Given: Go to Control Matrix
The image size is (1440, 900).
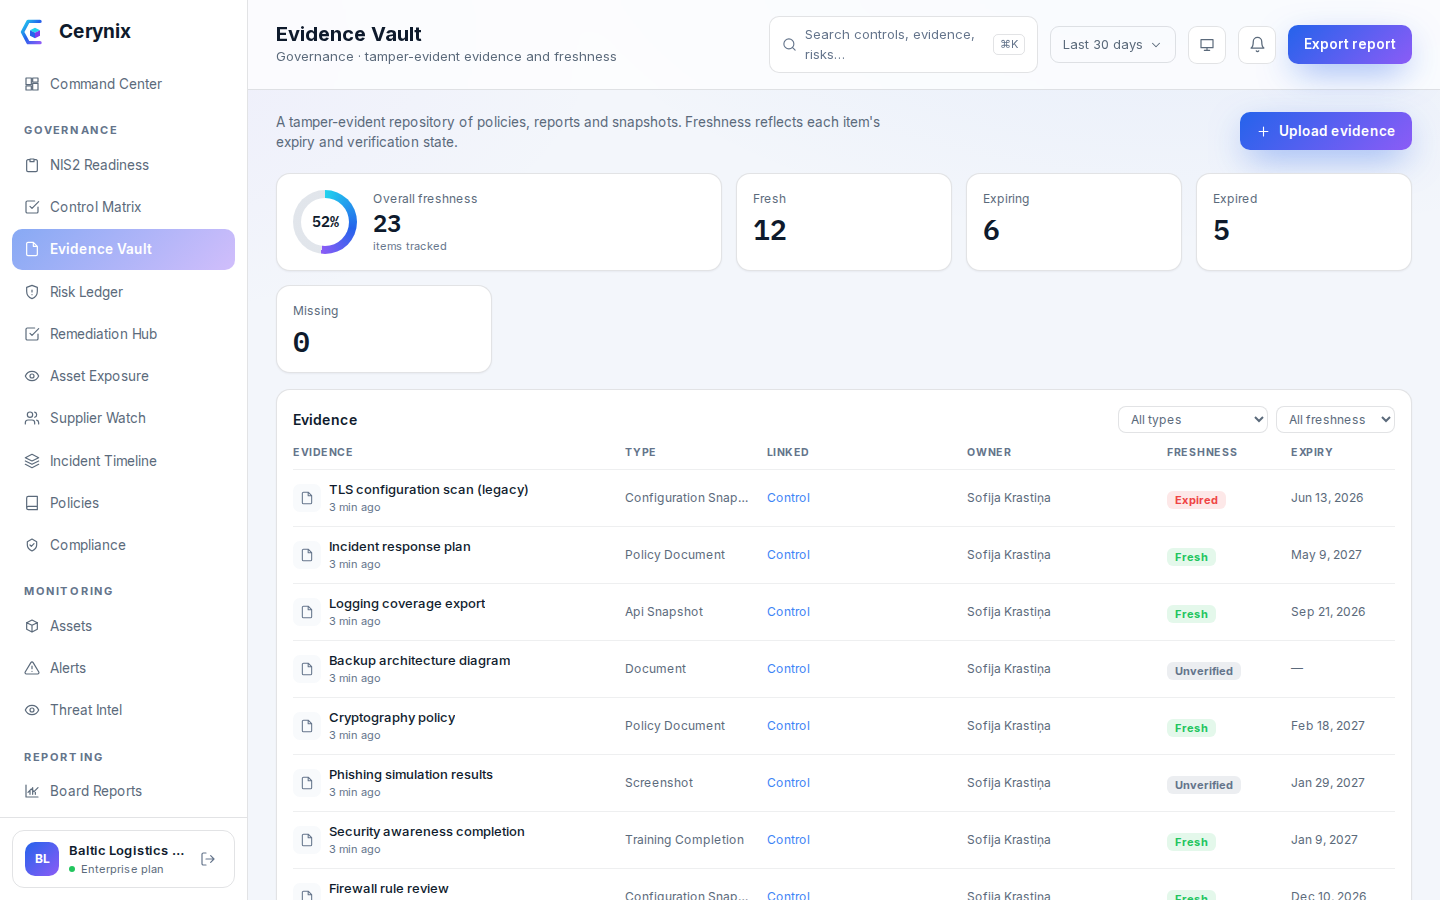Looking at the screenshot, I should 123,207.
